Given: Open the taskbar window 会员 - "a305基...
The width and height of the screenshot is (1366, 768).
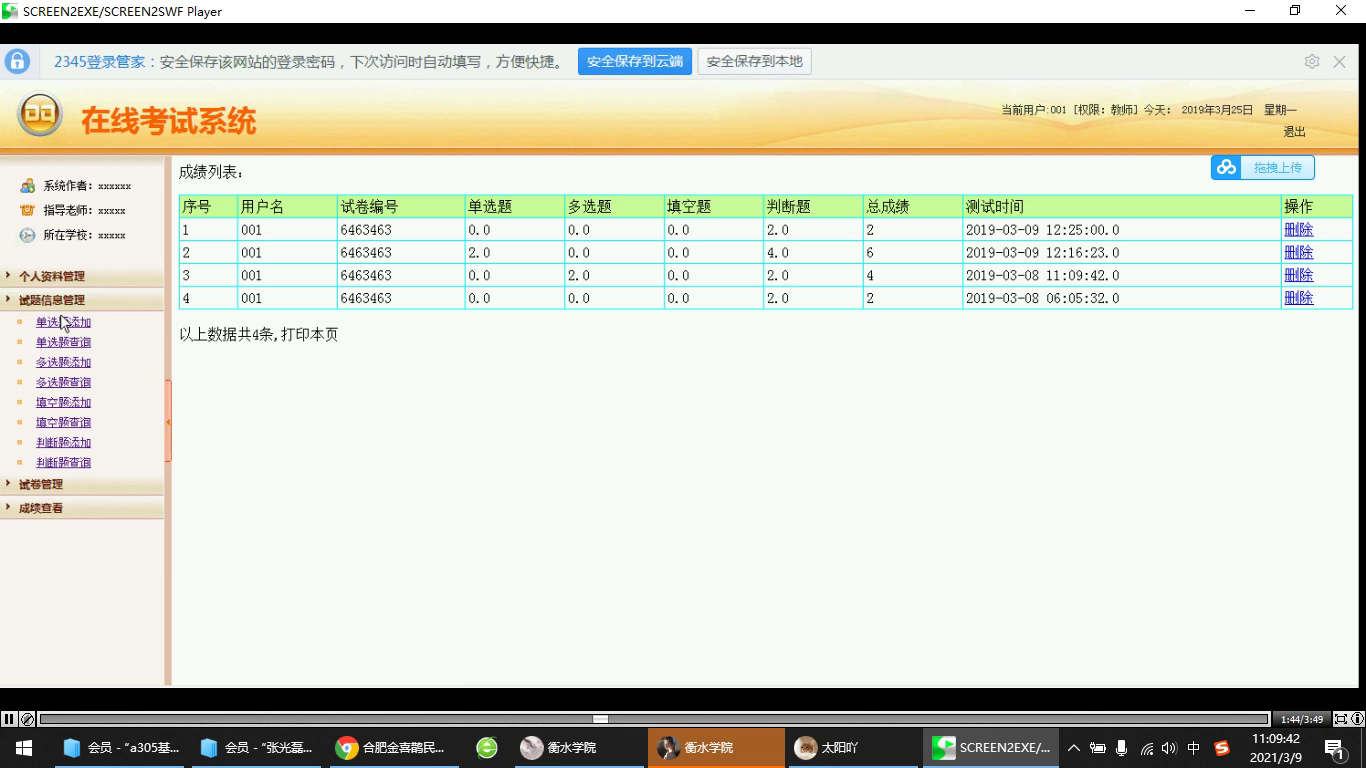Looking at the screenshot, I should coord(122,748).
